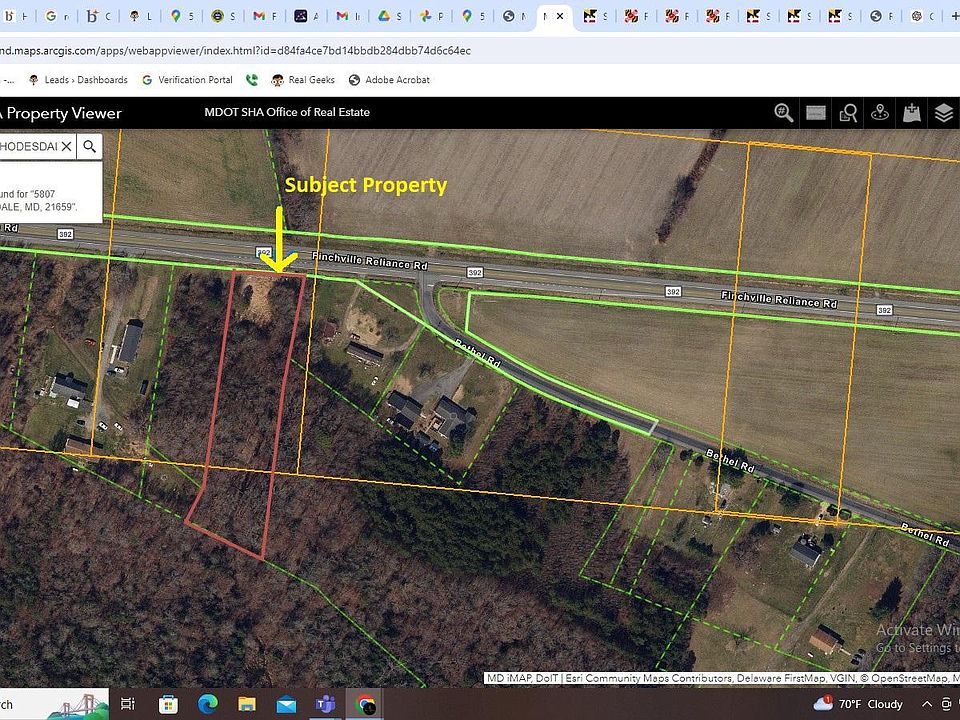Click the magnifier search button
The height and width of the screenshot is (720, 960).
pyautogui.click(x=89, y=146)
